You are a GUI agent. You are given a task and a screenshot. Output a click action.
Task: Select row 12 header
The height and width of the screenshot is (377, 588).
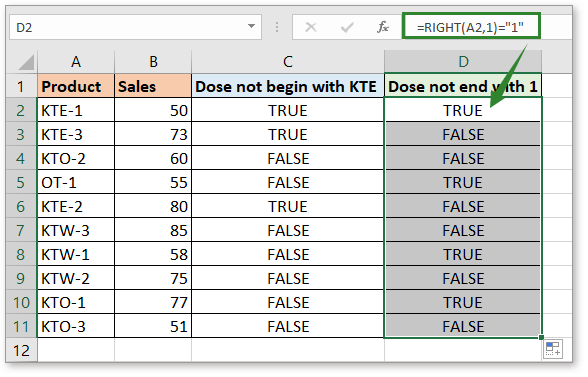pyautogui.click(x=21, y=350)
